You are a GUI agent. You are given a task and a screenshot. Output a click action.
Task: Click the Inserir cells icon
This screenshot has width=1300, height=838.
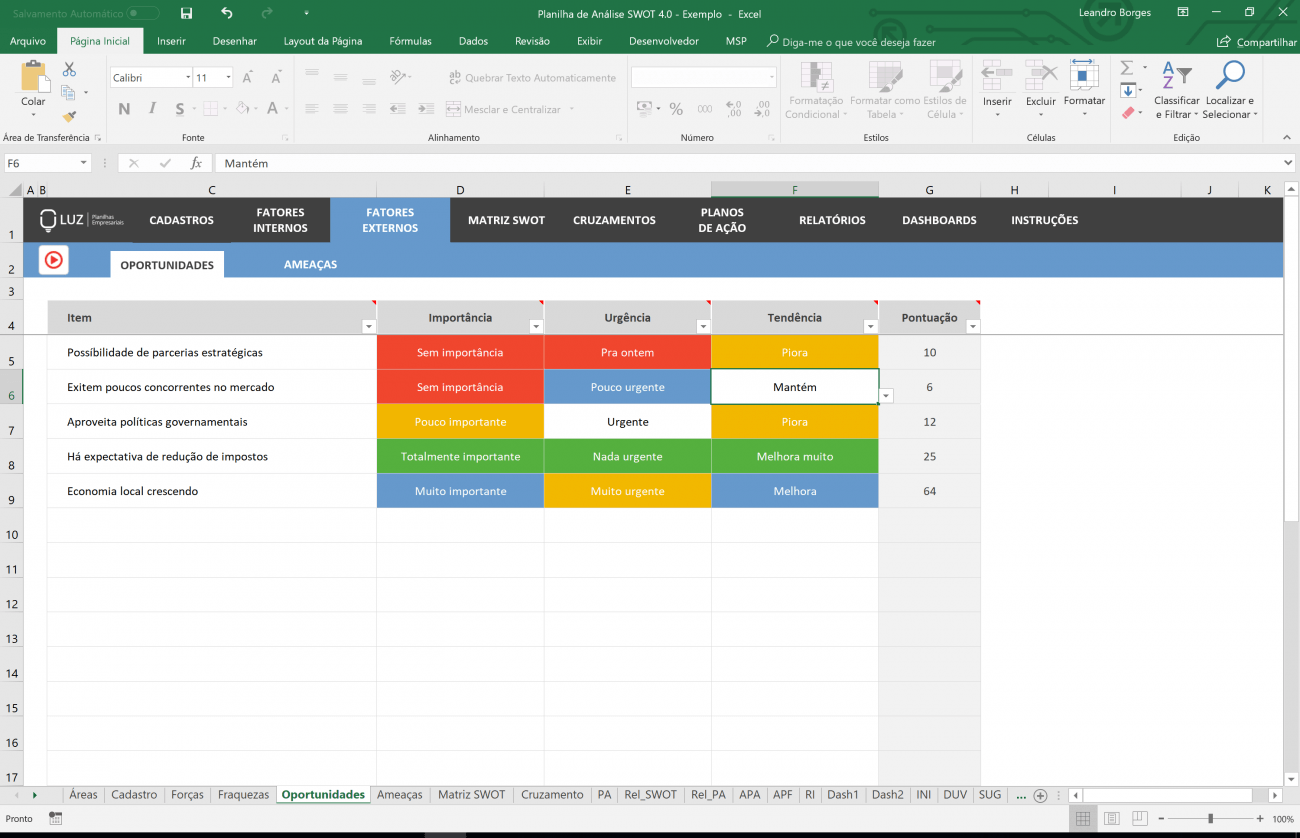pyautogui.click(x=997, y=78)
